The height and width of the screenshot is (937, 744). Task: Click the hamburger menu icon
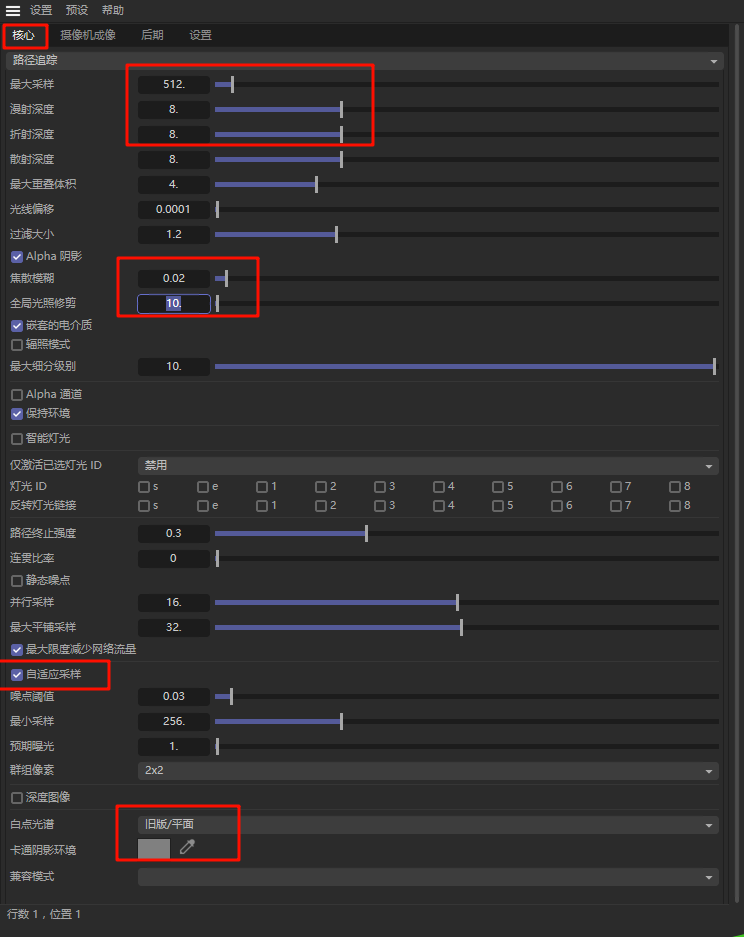click(13, 10)
